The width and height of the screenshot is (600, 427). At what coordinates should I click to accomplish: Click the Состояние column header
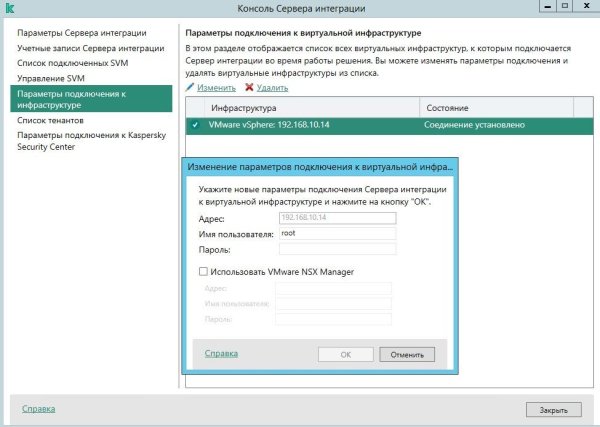pyautogui.click(x=497, y=108)
